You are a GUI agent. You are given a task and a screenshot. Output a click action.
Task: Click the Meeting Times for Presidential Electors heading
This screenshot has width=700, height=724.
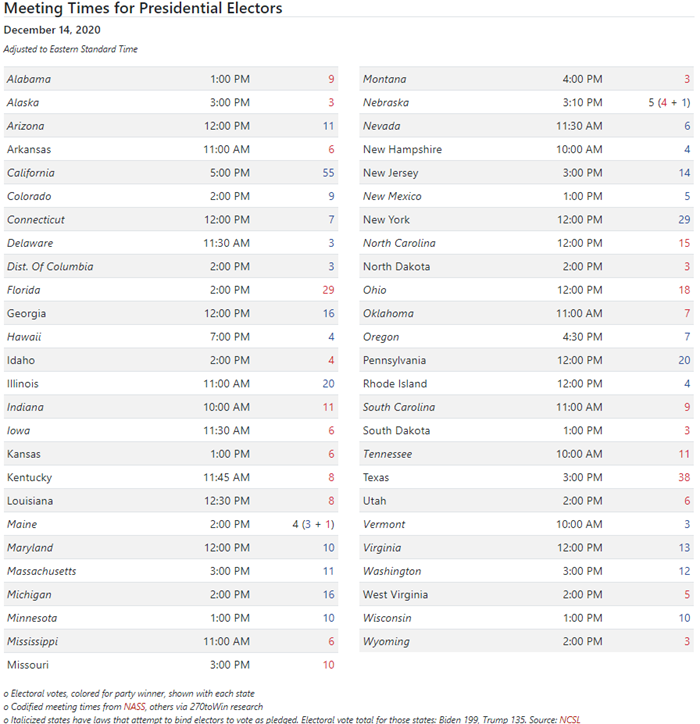[143, 8]
